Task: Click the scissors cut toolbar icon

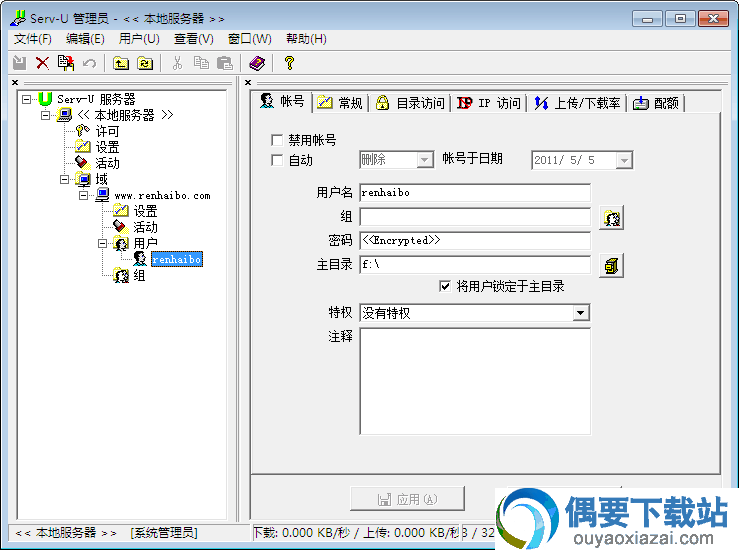Action: [177, 63]
